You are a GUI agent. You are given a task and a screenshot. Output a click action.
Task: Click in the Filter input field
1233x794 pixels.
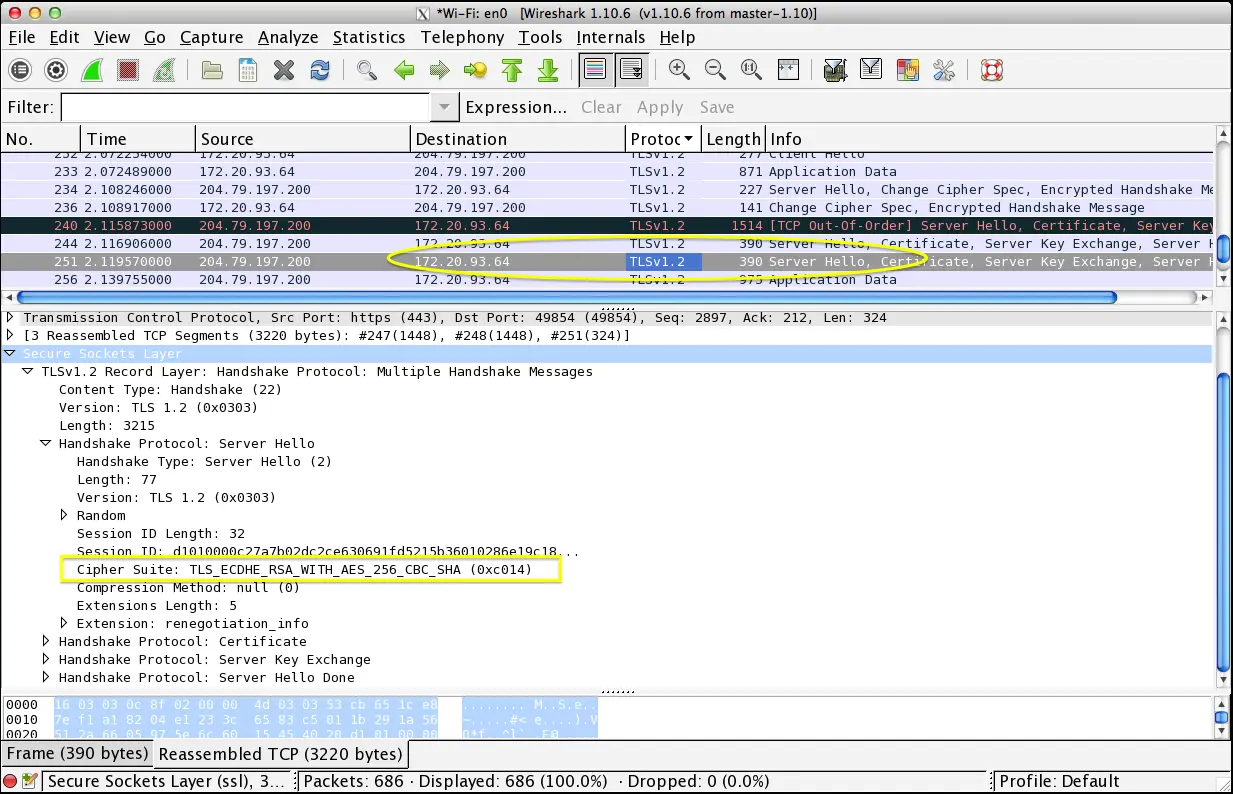pos(245,107)
